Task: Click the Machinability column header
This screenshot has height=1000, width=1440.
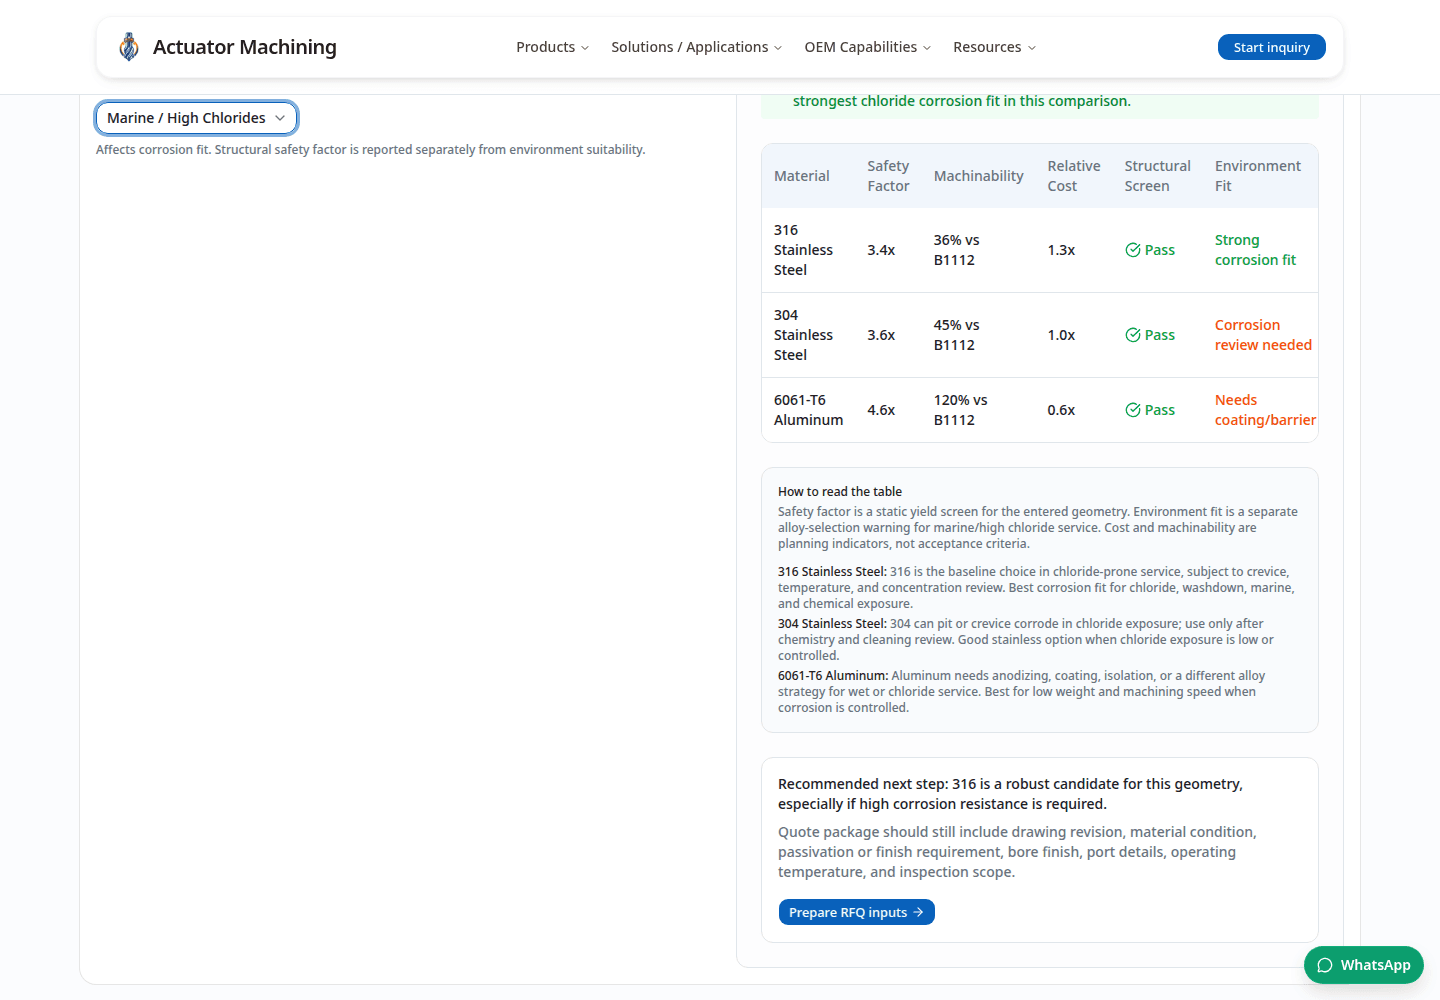Action: [979, 176]
